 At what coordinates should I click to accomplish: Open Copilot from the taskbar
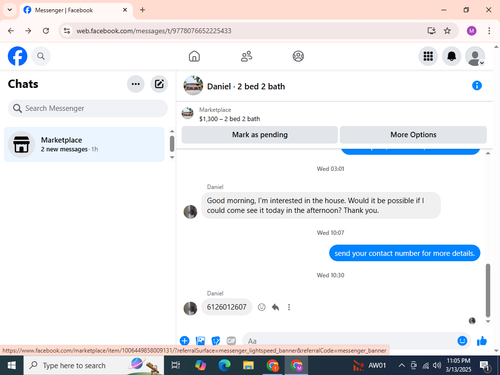click(x=200, y=365)
